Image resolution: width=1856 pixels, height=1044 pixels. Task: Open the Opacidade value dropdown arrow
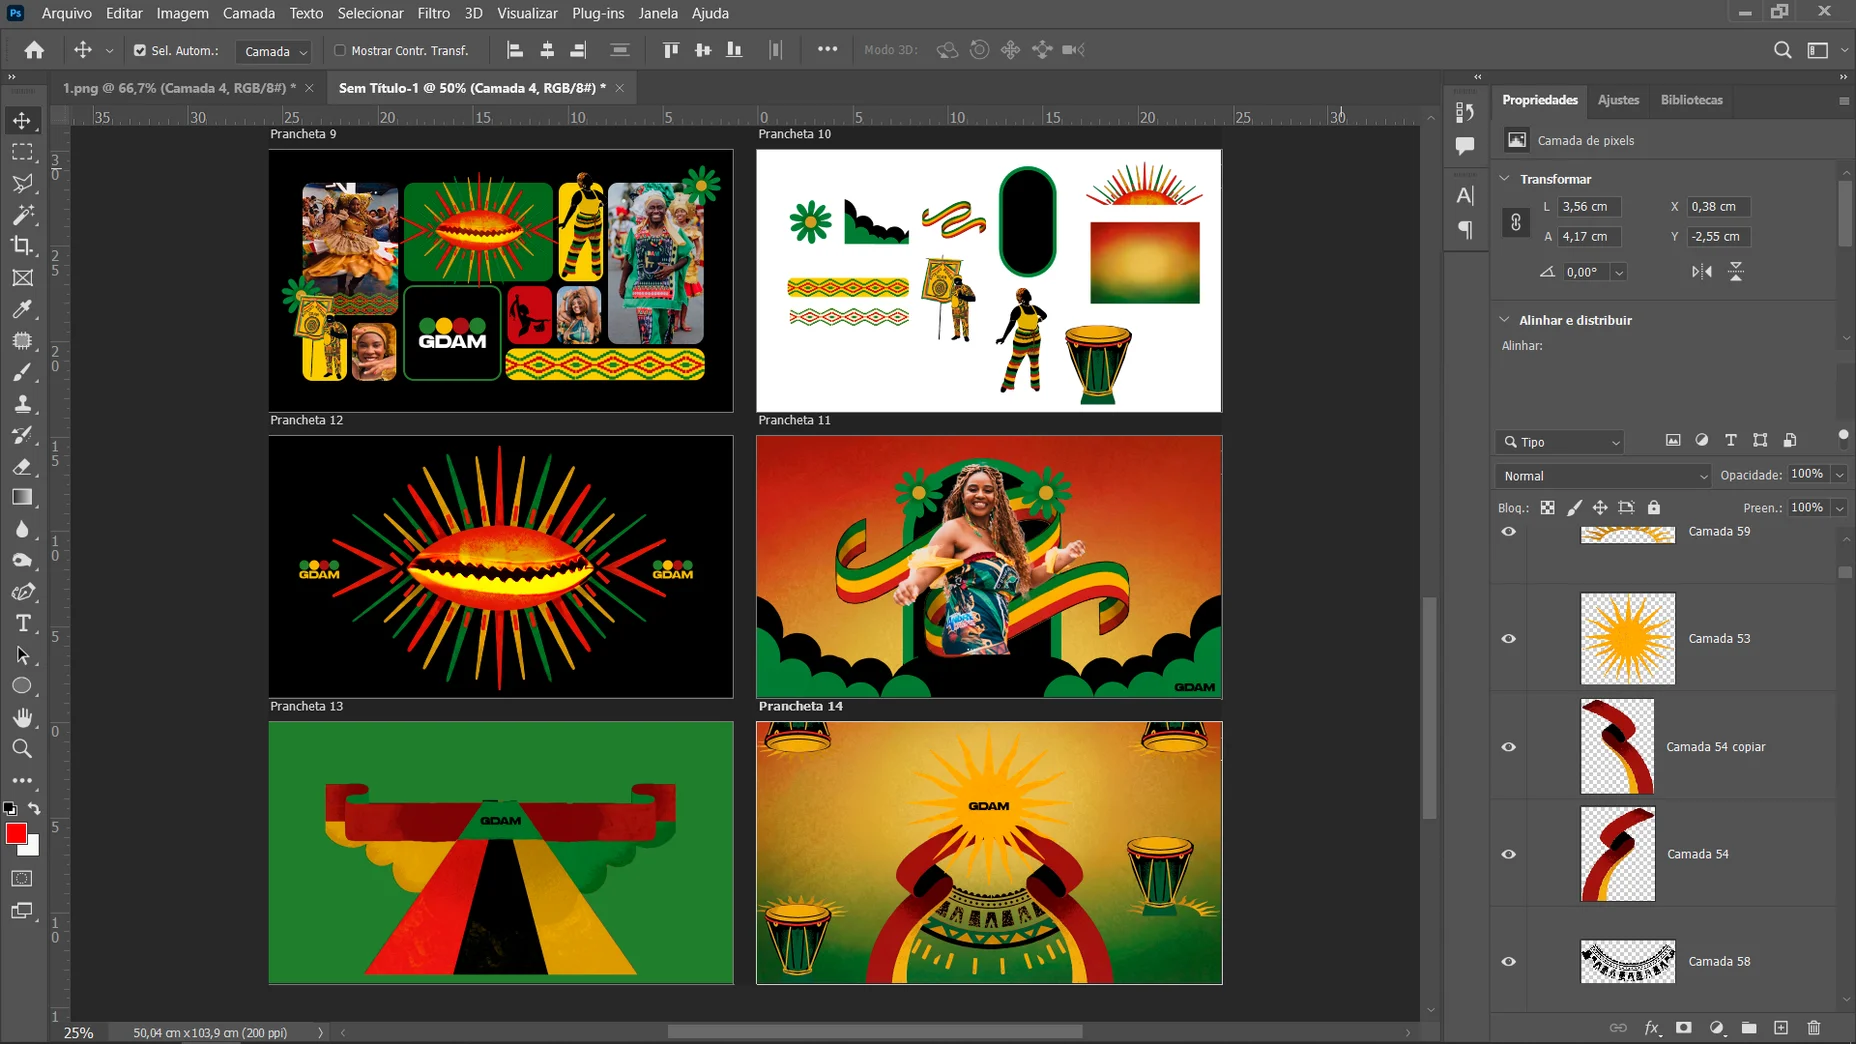pos(1839,475)
